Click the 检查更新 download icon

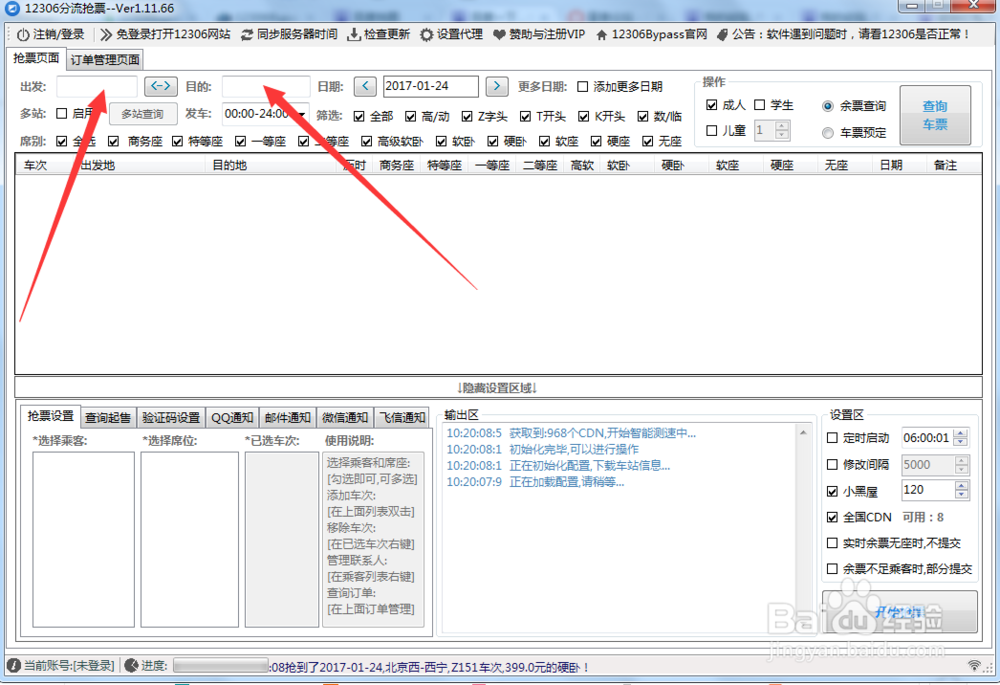tap(353, 34)
